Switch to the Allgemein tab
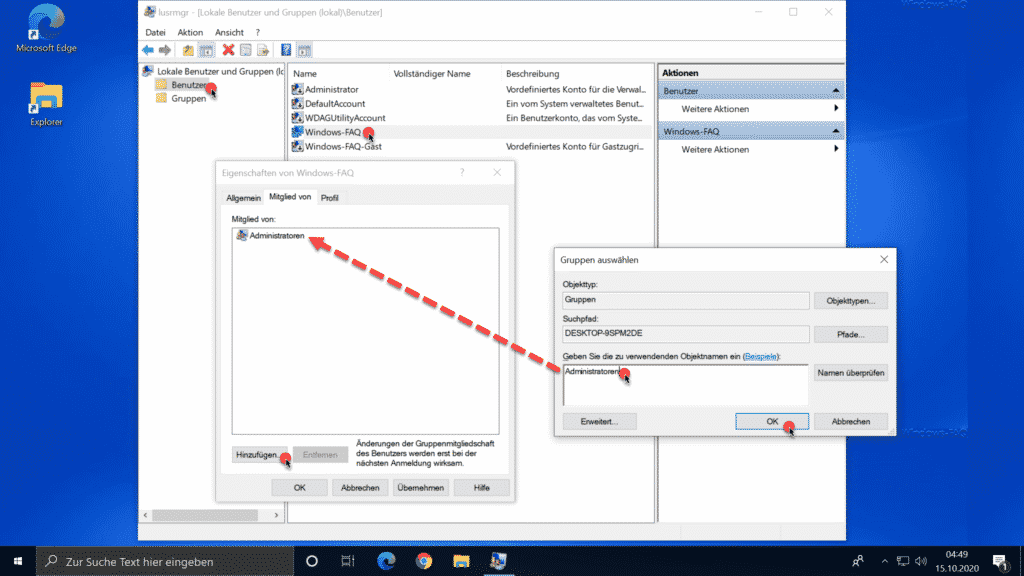The height and width of the screenshot is (576, 1024). [243, 198]
